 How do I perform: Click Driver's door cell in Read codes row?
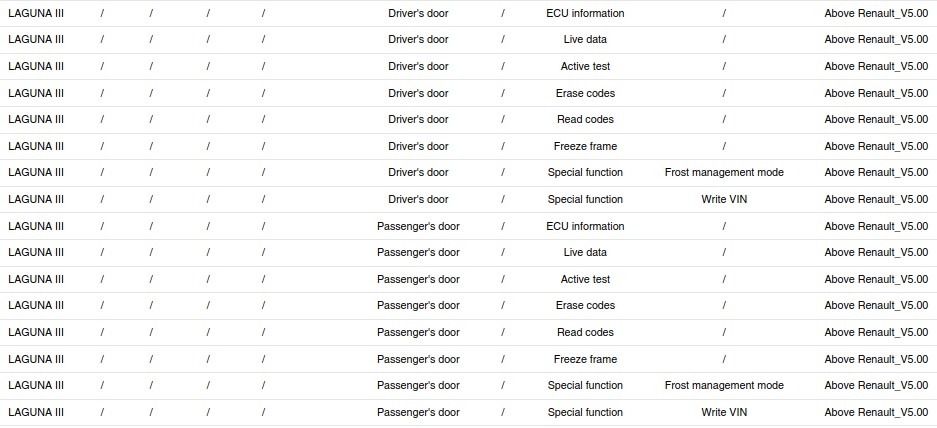coord(418,119)
